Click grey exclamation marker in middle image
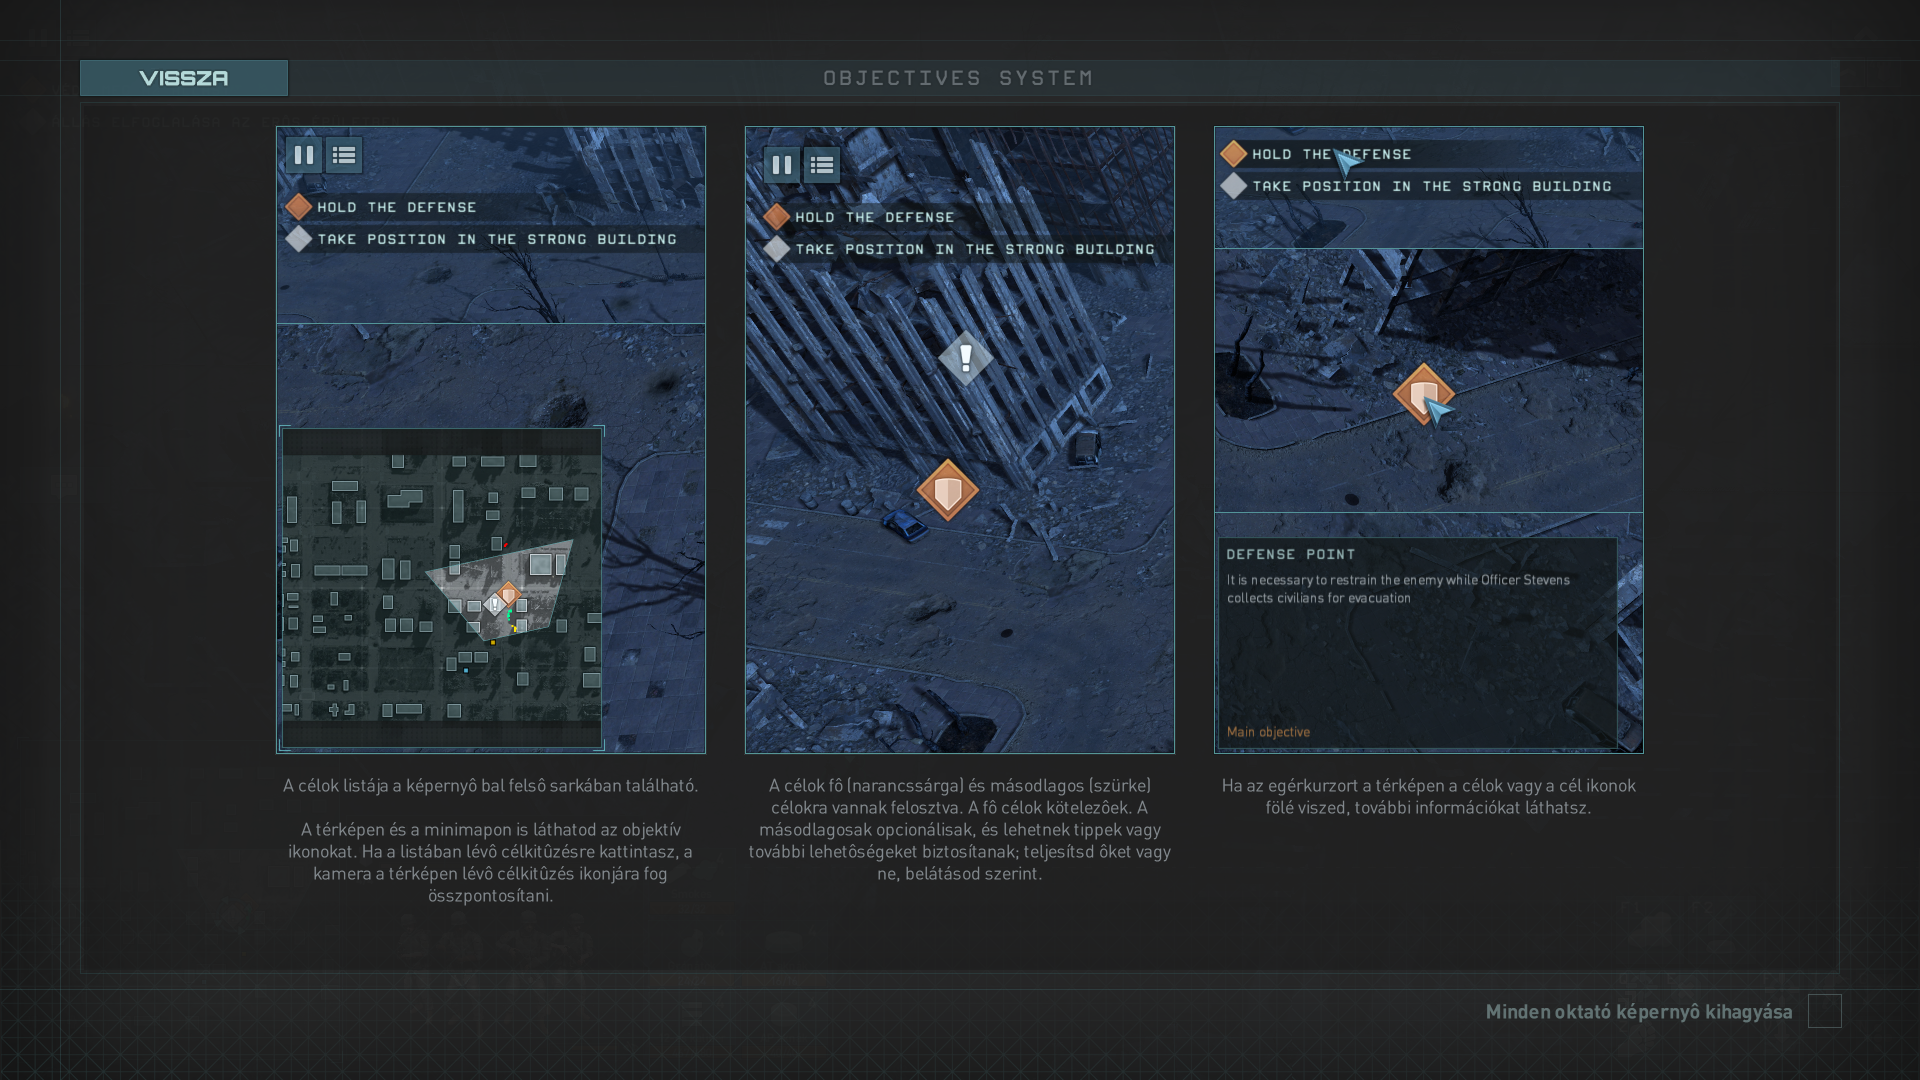 click(965, 358)
